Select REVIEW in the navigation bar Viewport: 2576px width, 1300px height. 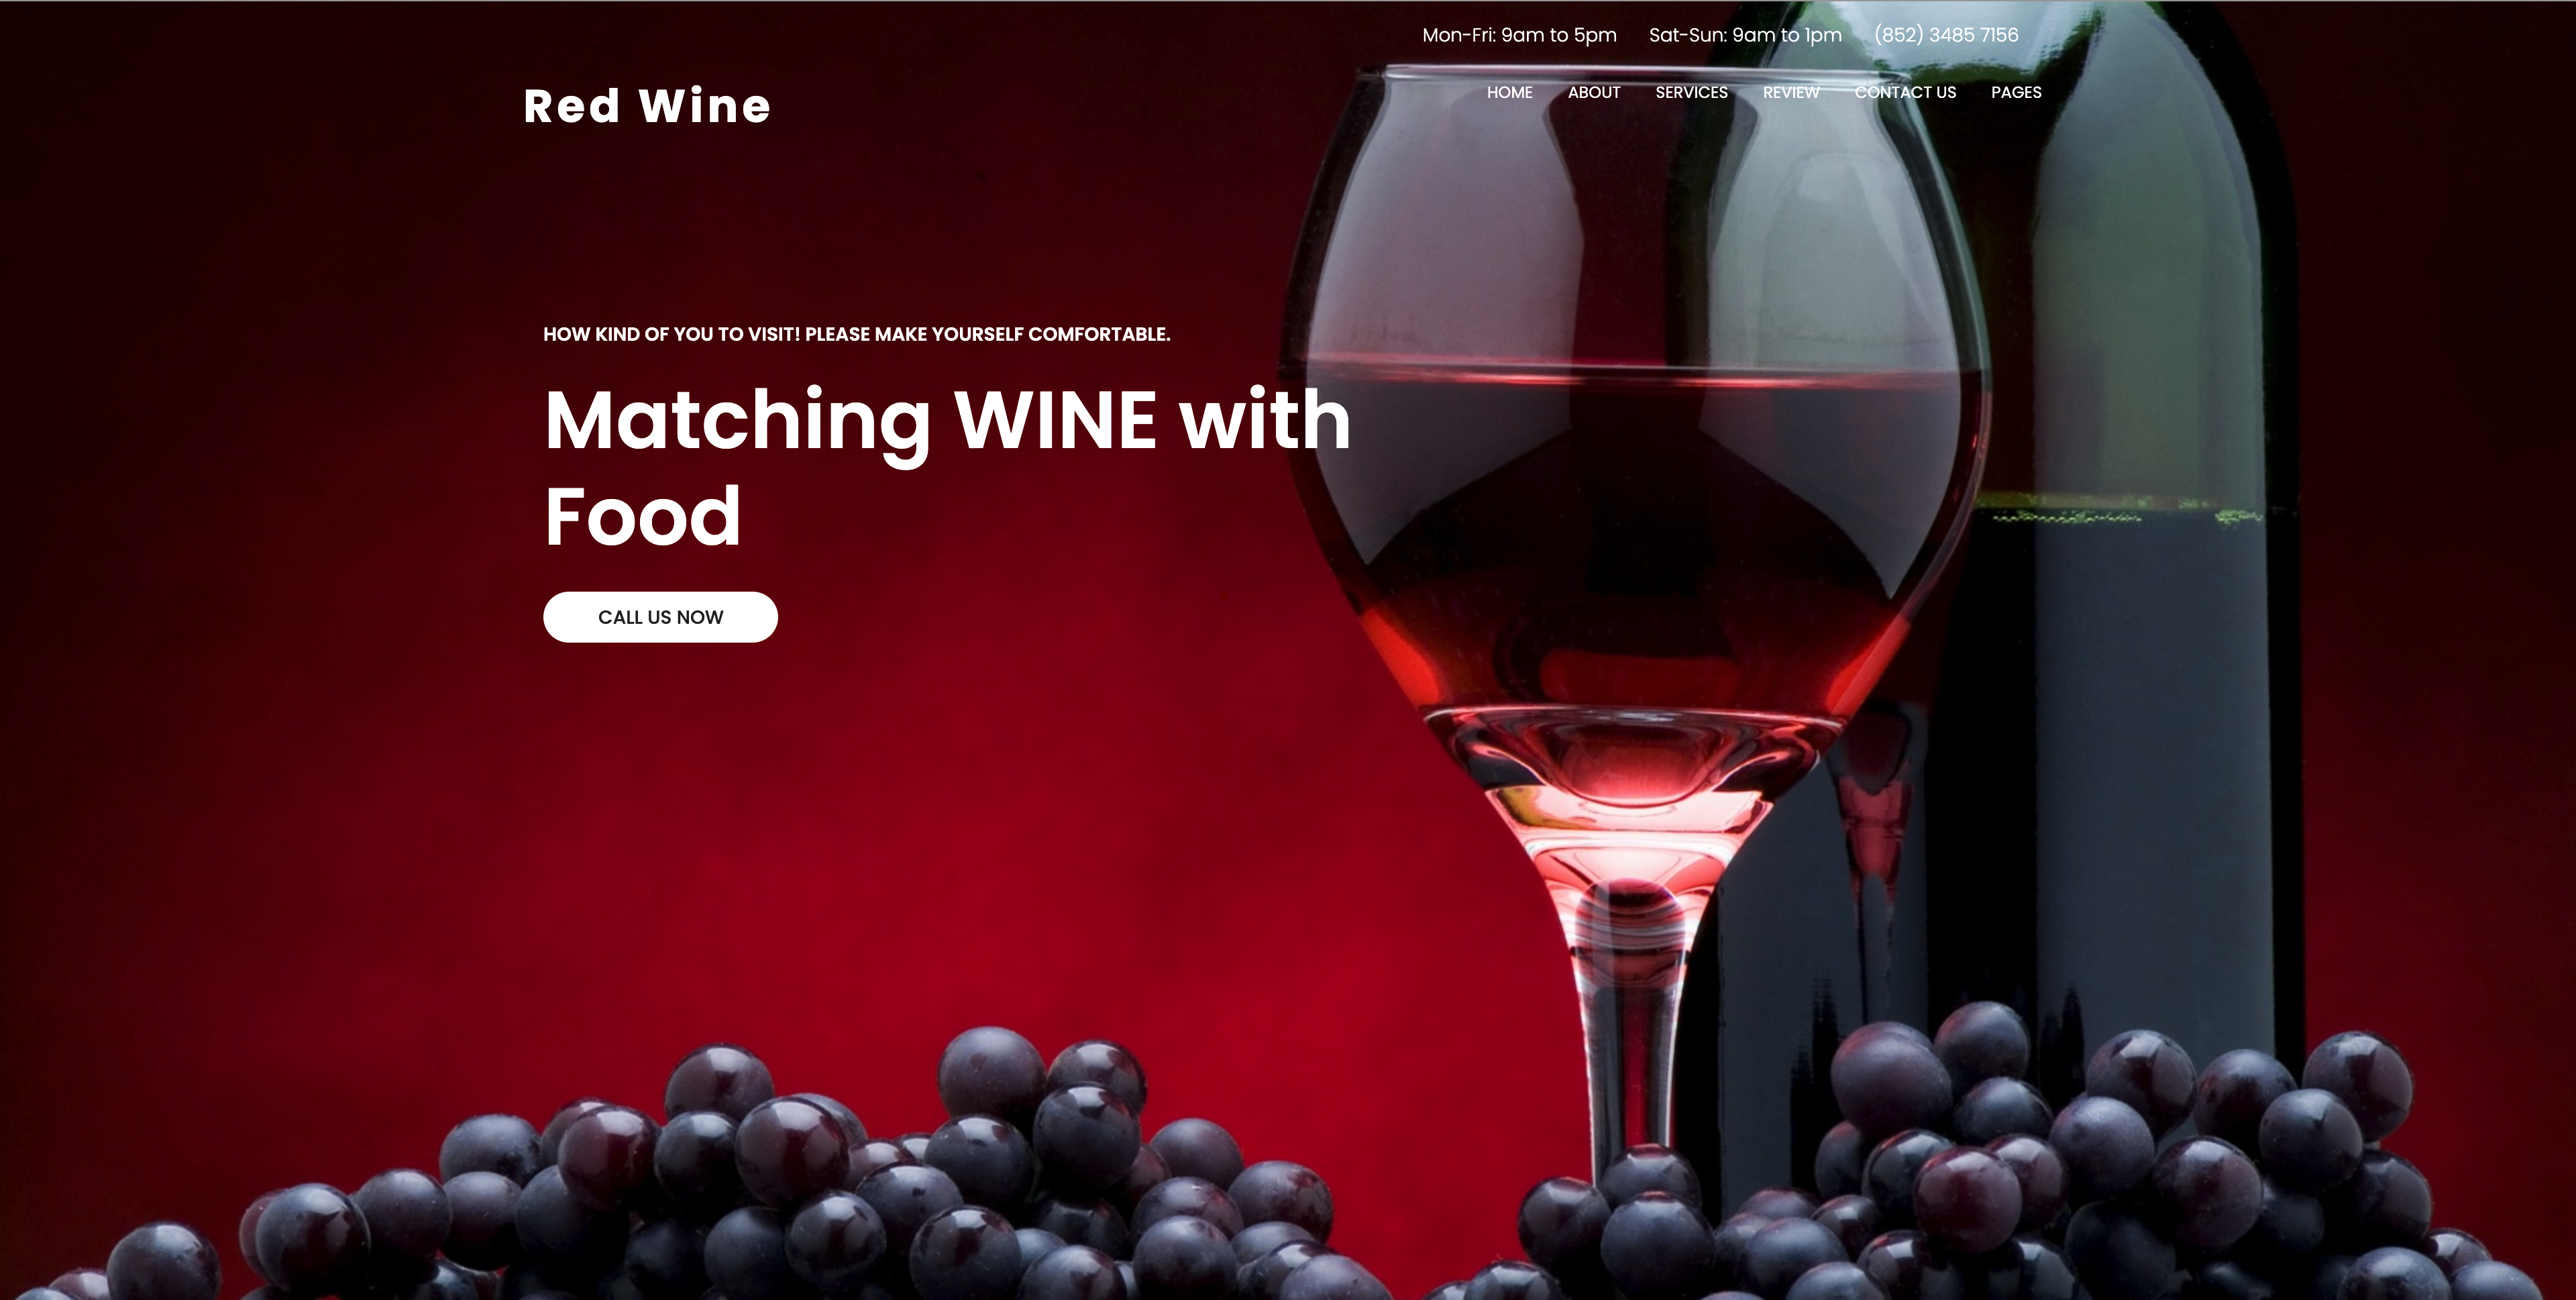click(1791, 92)
